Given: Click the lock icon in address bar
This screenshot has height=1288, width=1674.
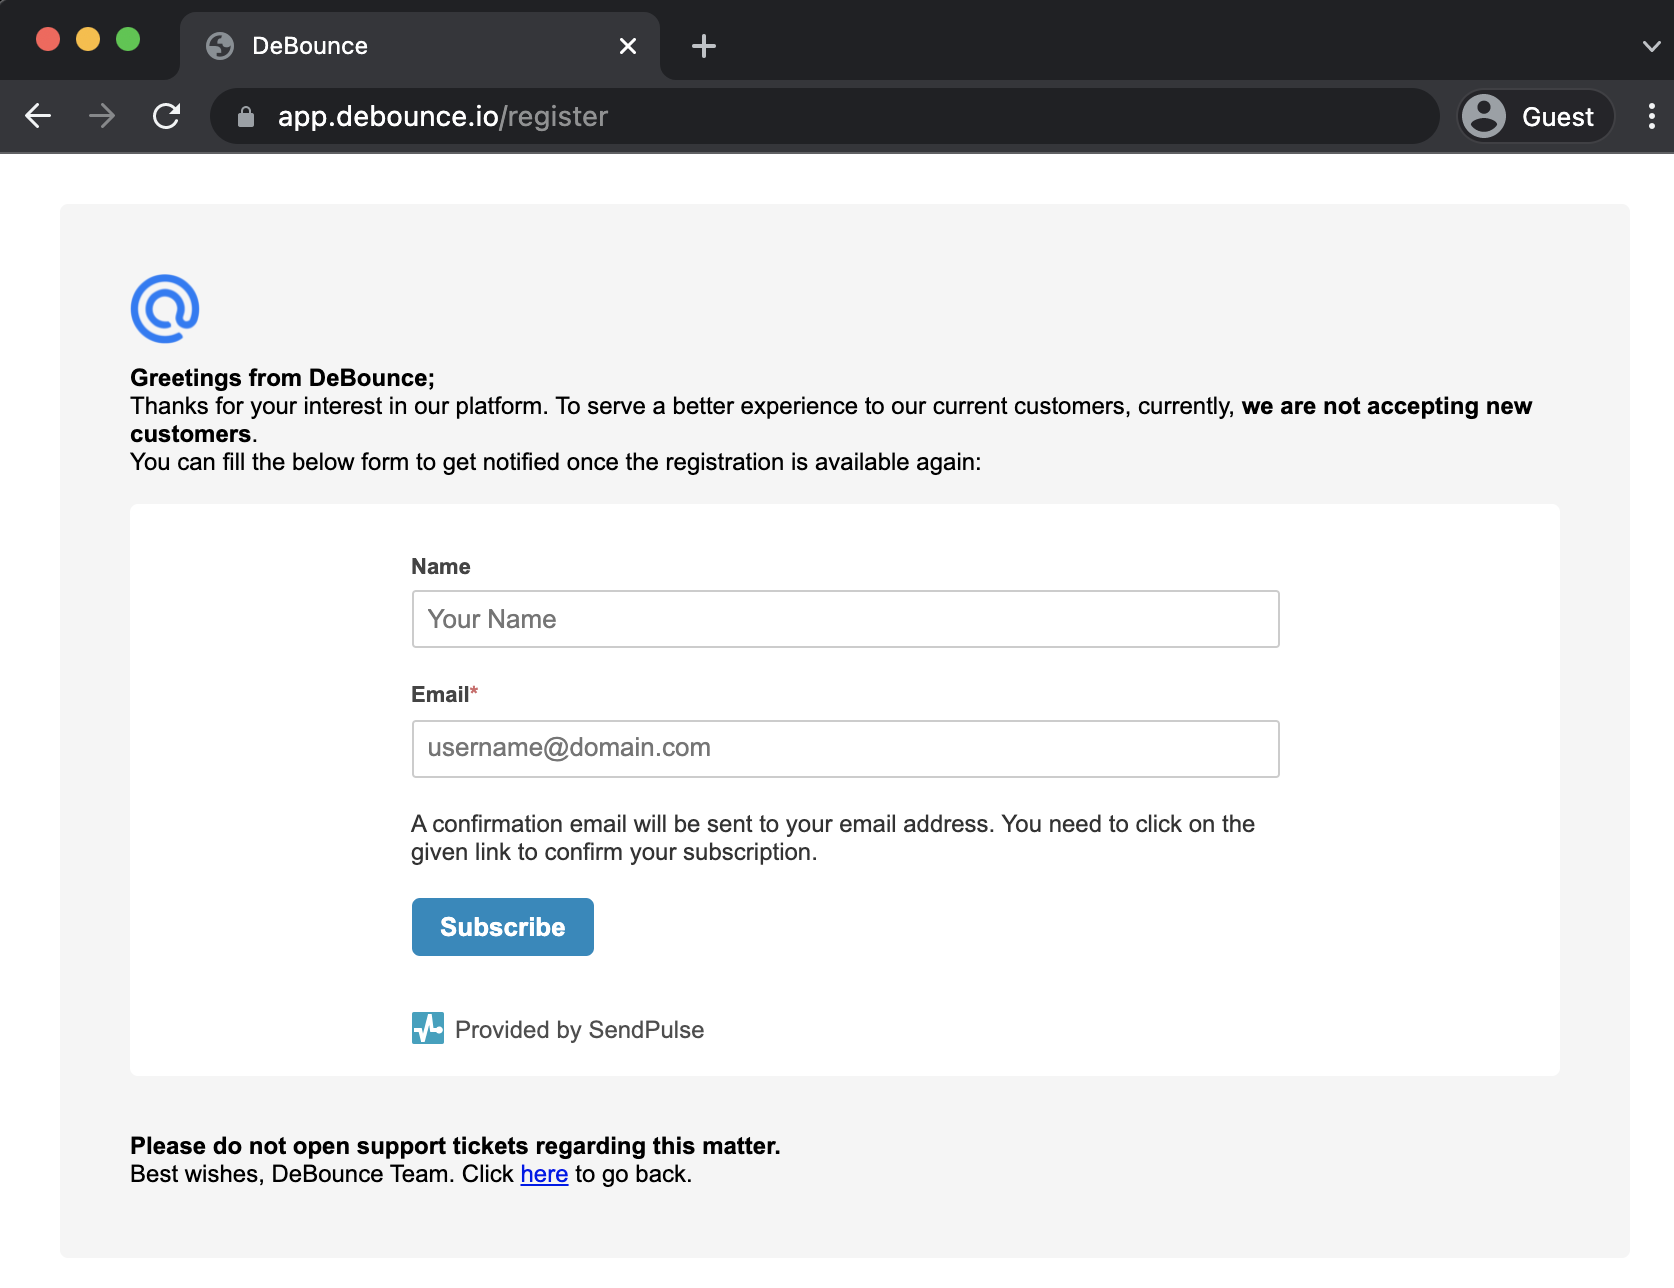Looking at the screenshot, I should pyautogui.click(x=245, y=117).
